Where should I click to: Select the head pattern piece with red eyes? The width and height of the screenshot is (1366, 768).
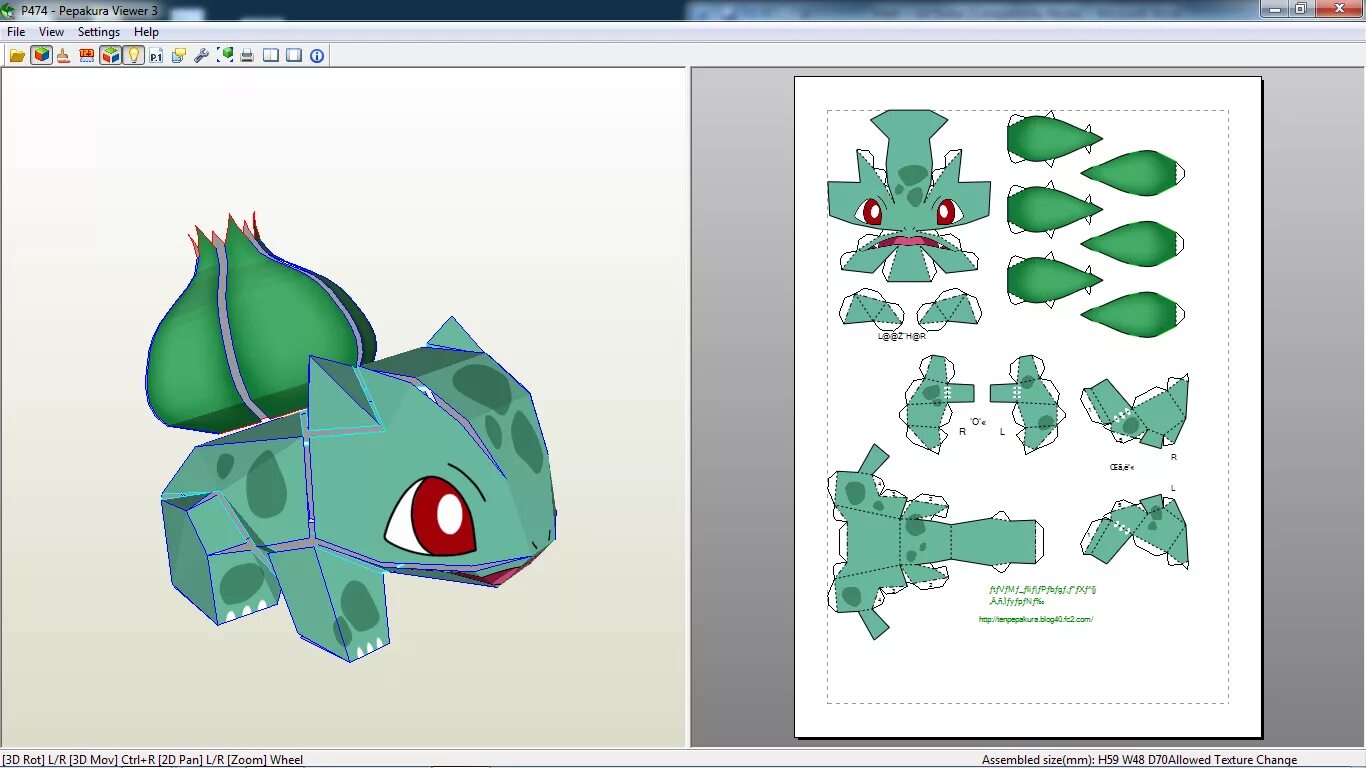908,195
